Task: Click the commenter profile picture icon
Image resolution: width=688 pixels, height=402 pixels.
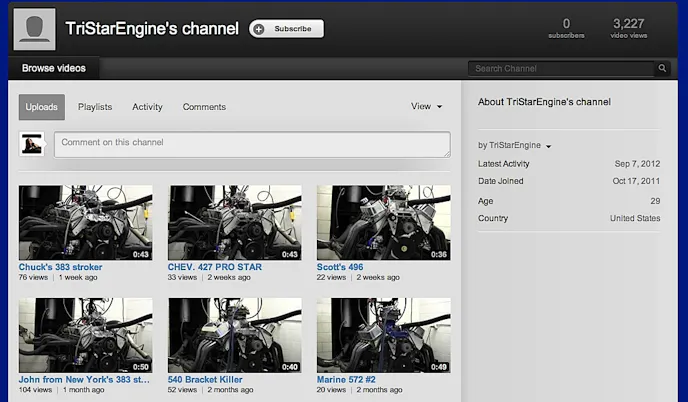Action: pos(34,144)
